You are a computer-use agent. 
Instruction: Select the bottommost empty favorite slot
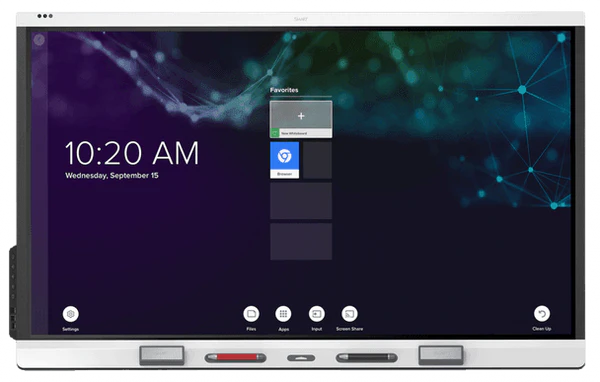pyautogui.click(x=301, y=242)
